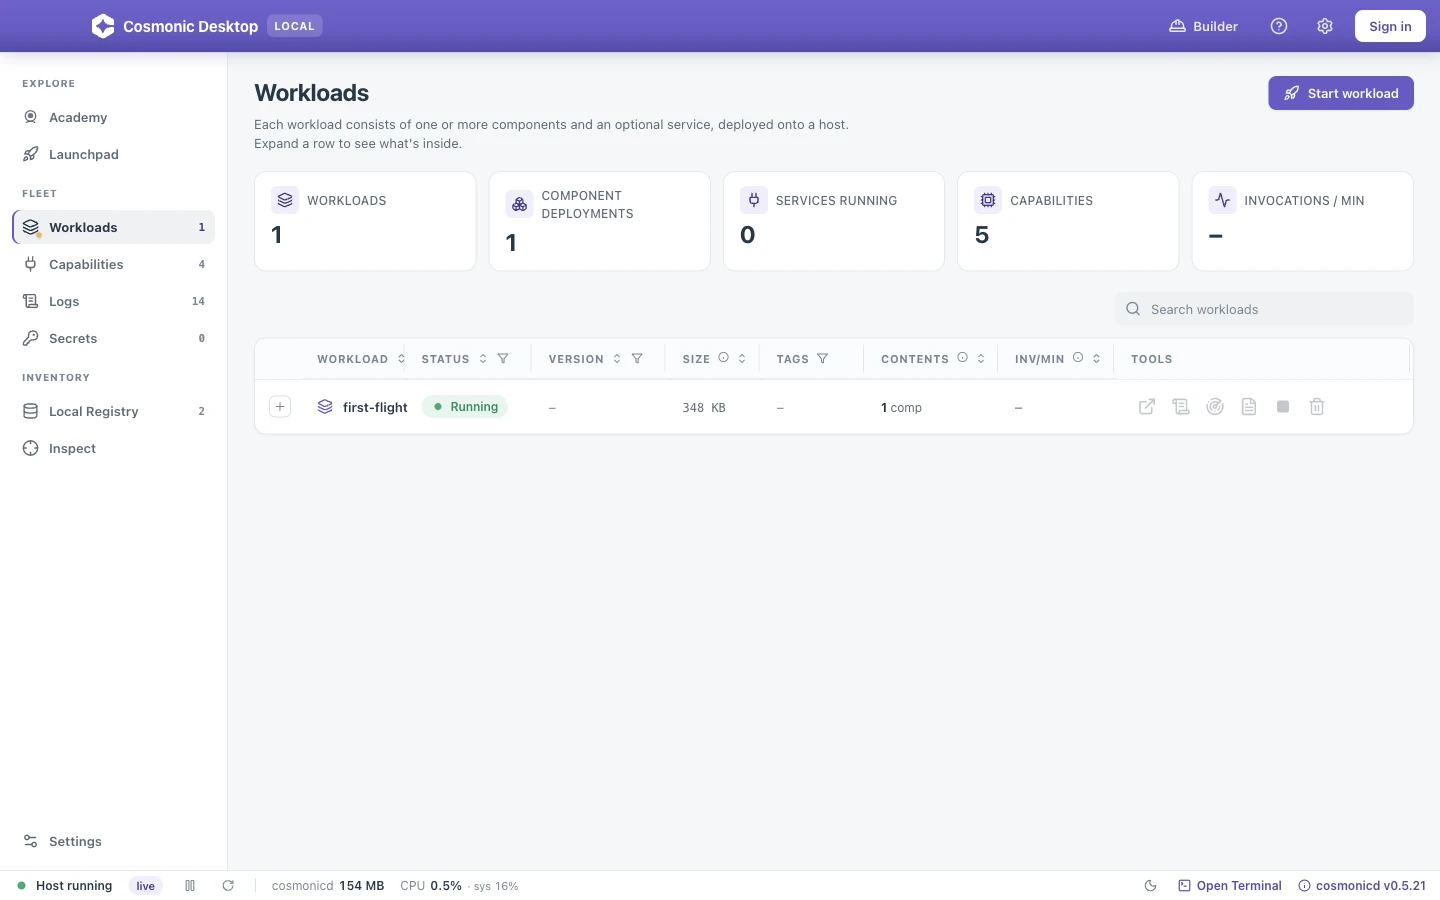Open Settings at the sidebar bottom

click(x=113, y=841)
